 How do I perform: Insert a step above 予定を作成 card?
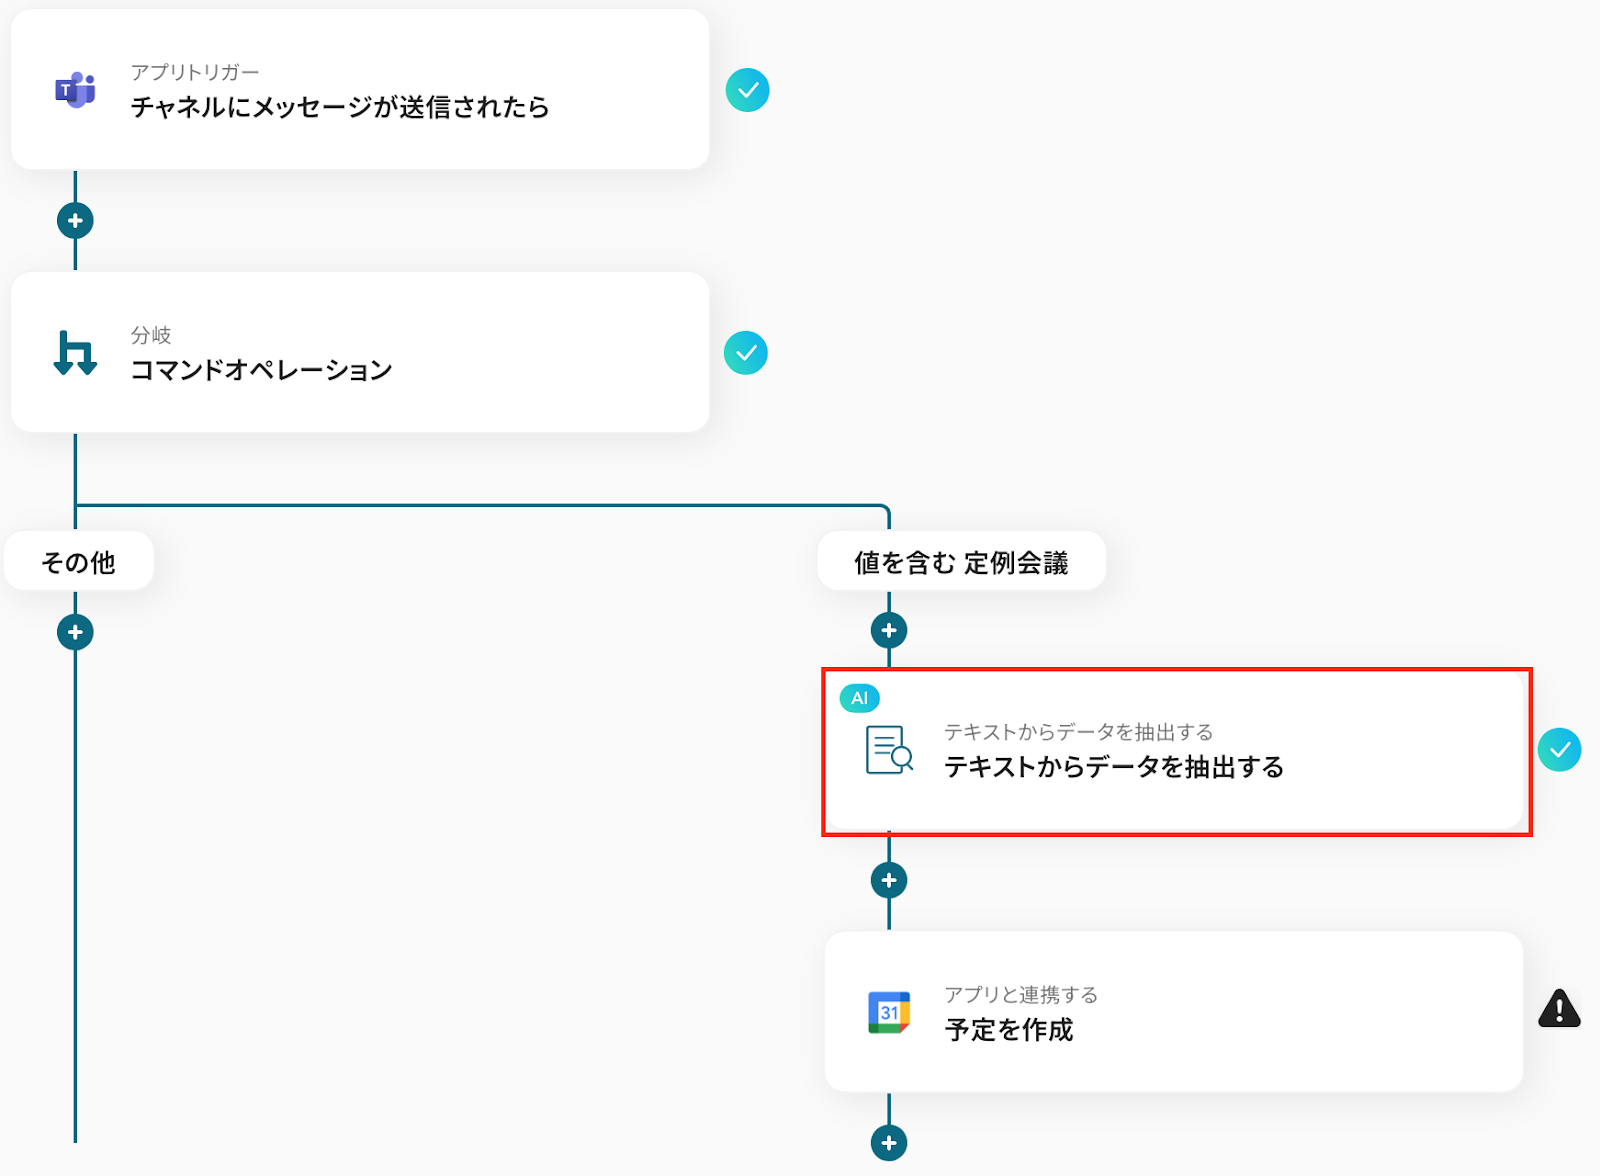click(x=889, y=880)
